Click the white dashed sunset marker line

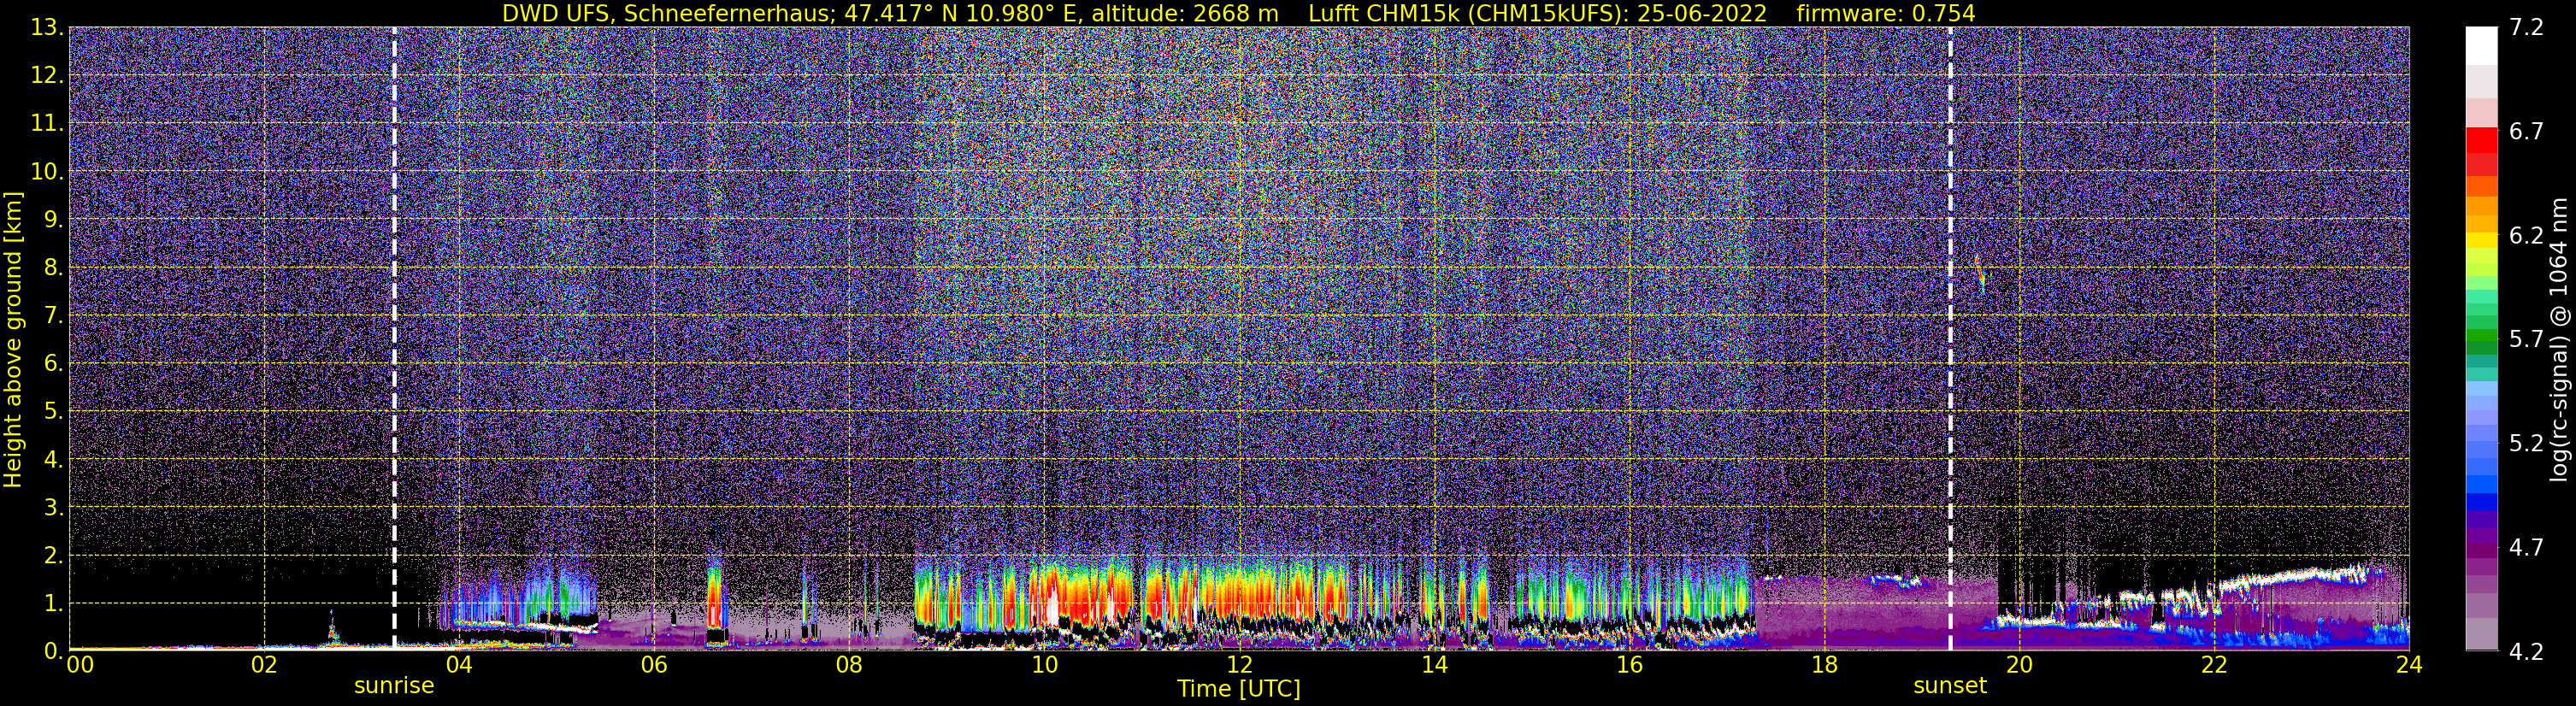click(1950, 338)
